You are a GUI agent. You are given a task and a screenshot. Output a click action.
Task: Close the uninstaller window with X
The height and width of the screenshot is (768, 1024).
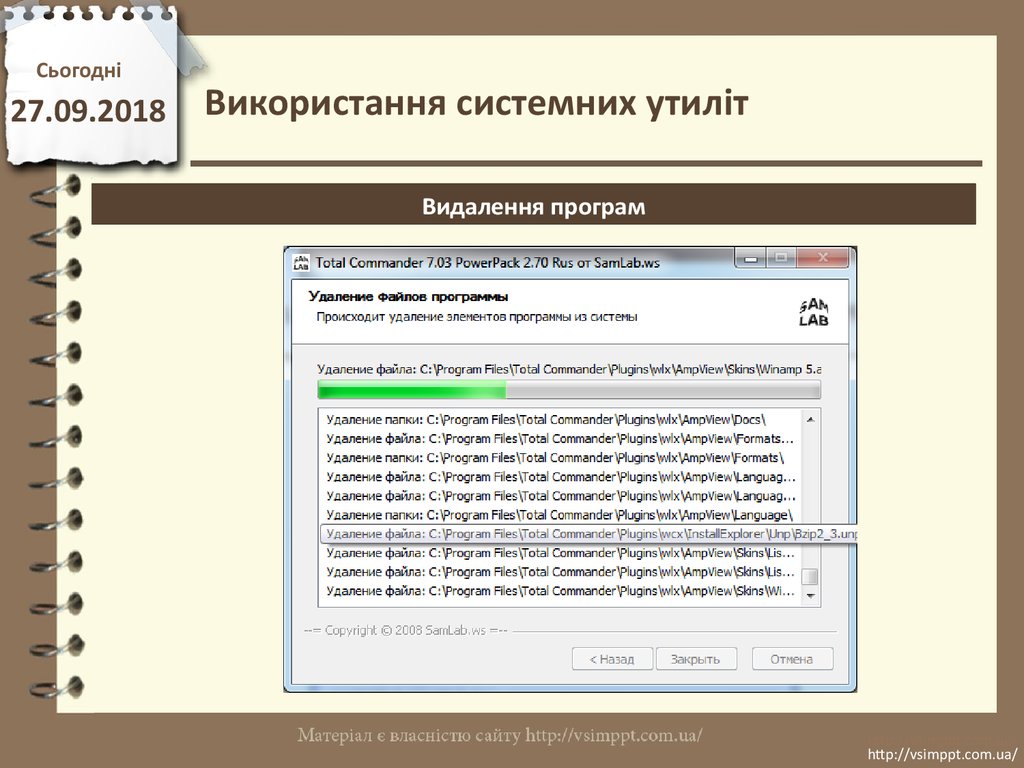[x=824, y=258]
